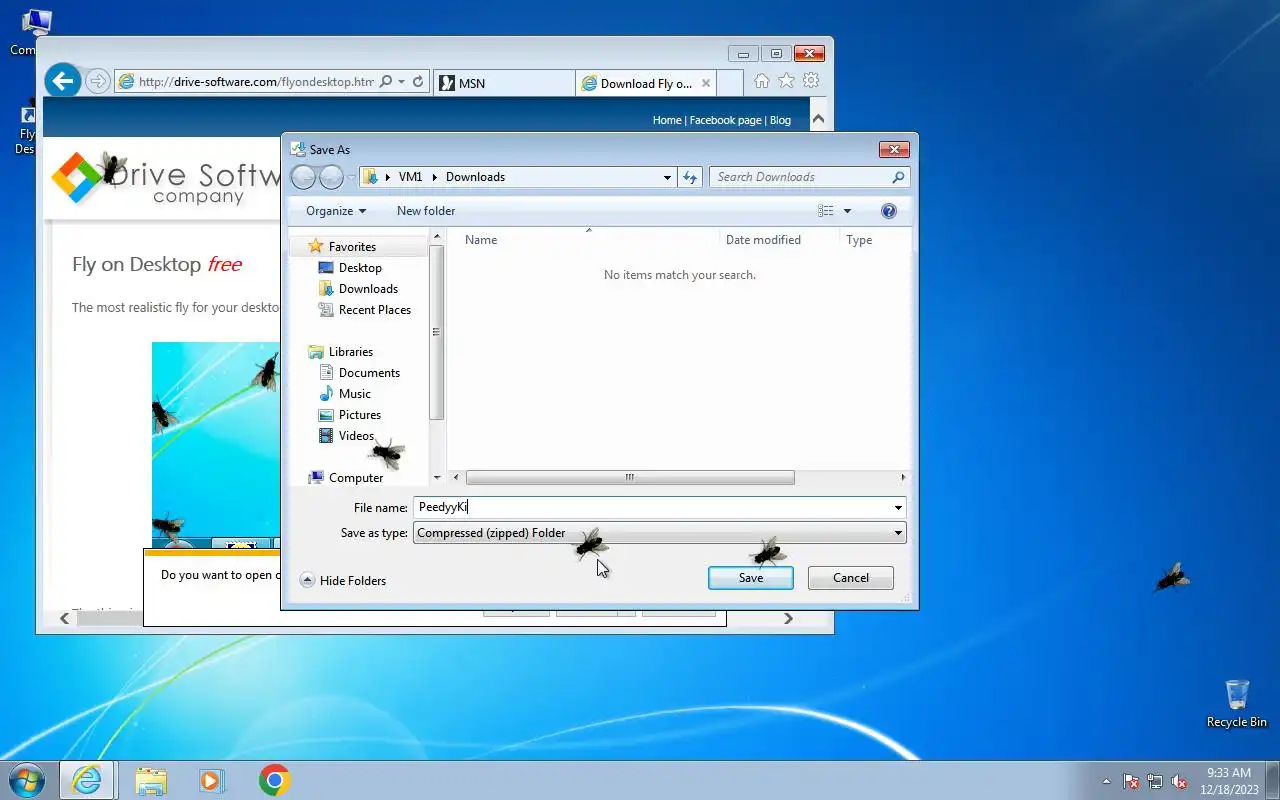Change the view using the views icon
The height and width of the screenshot is (800, 1280).
[826, 211]
